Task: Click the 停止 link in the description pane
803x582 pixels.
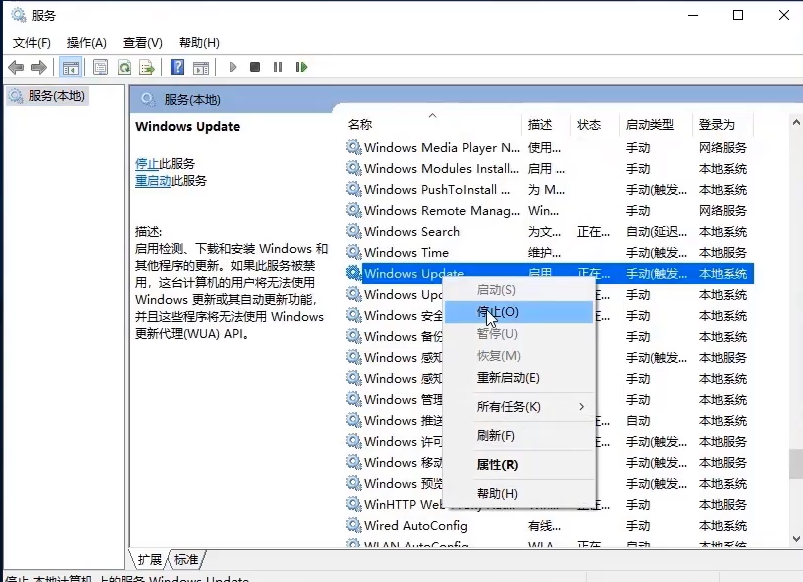Action: click(146, 163)
